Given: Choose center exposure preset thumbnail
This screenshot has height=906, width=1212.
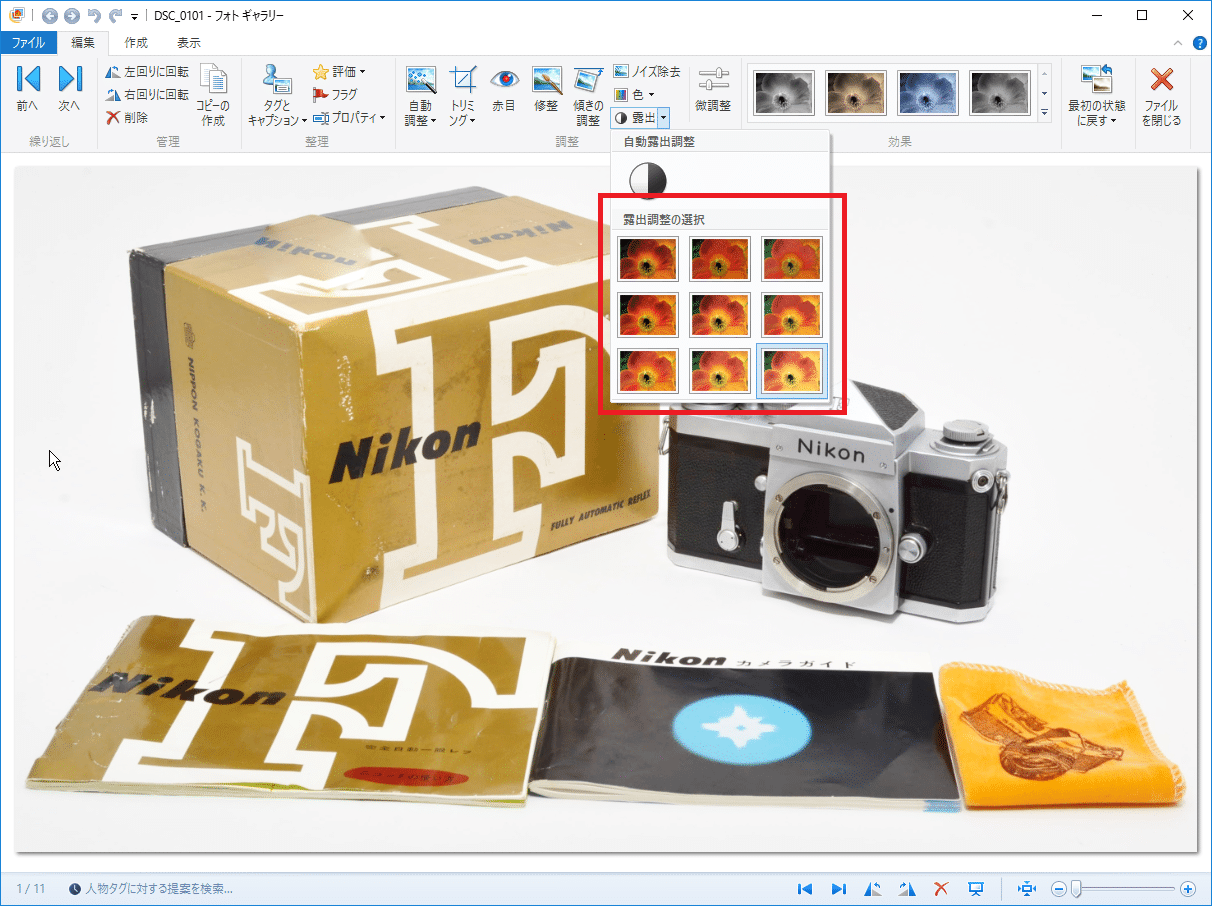Looking at the screenshot, I should pos(720,315).
